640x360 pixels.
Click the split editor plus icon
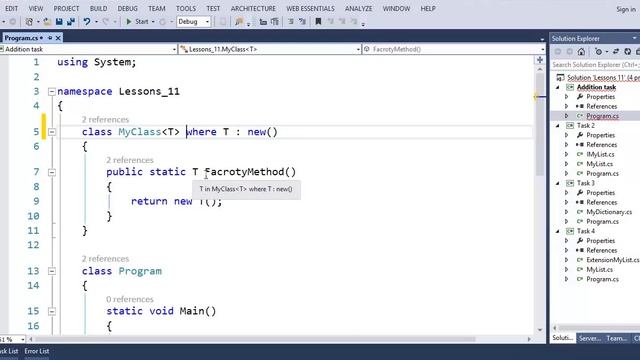click(x=540, y=60)
